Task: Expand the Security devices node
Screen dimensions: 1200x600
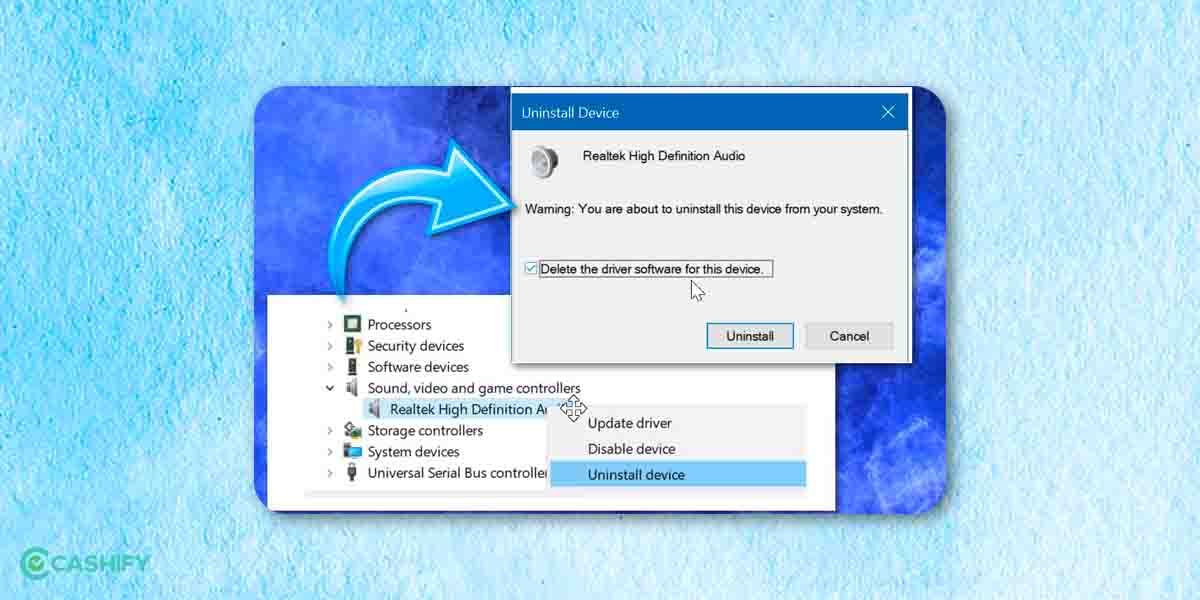Action: (330, 345)
